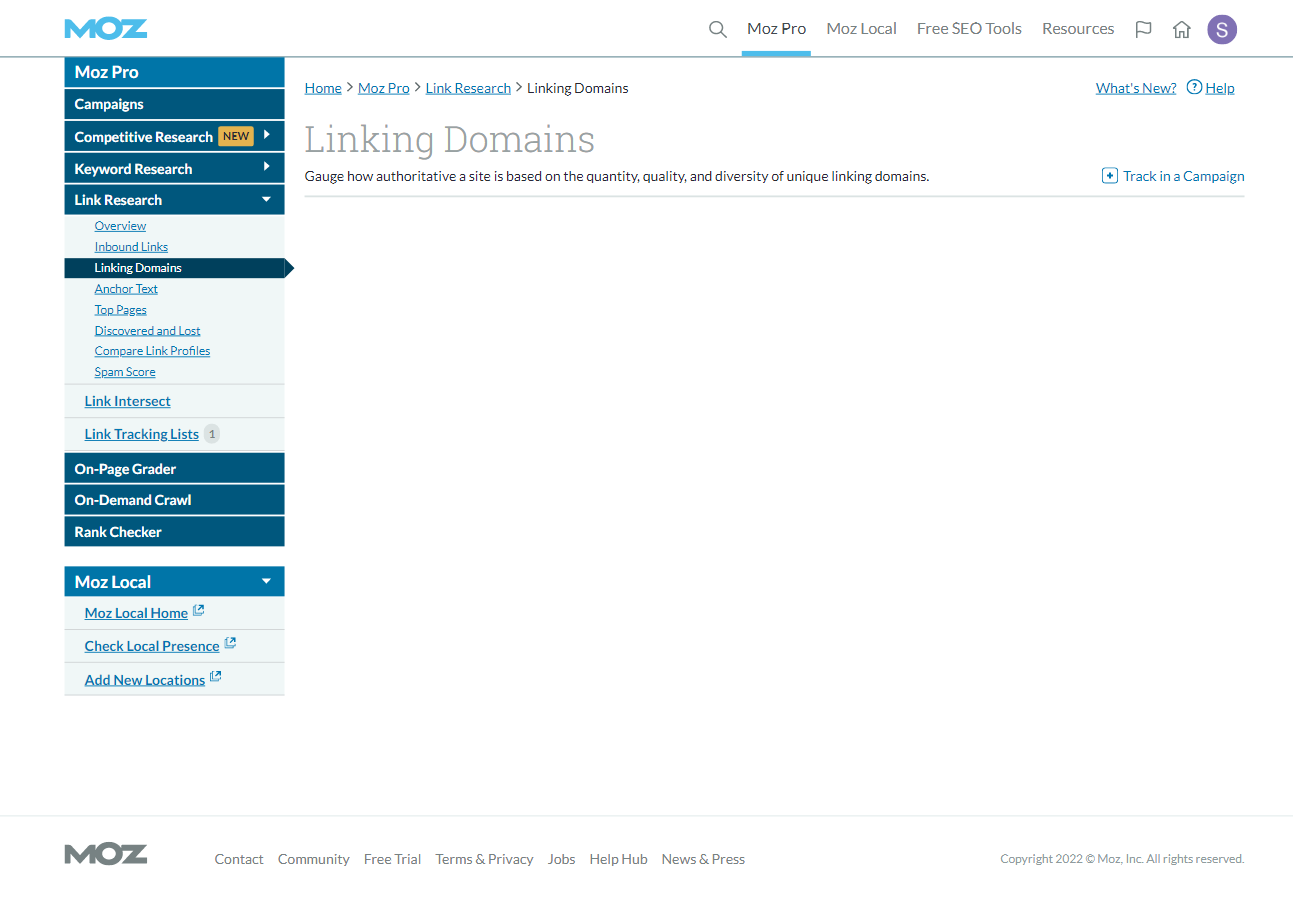The height and width of the screenshot is (910, 1293).
Task: Open Moz Local in top navigation
Action: click(x=861, y=29)
